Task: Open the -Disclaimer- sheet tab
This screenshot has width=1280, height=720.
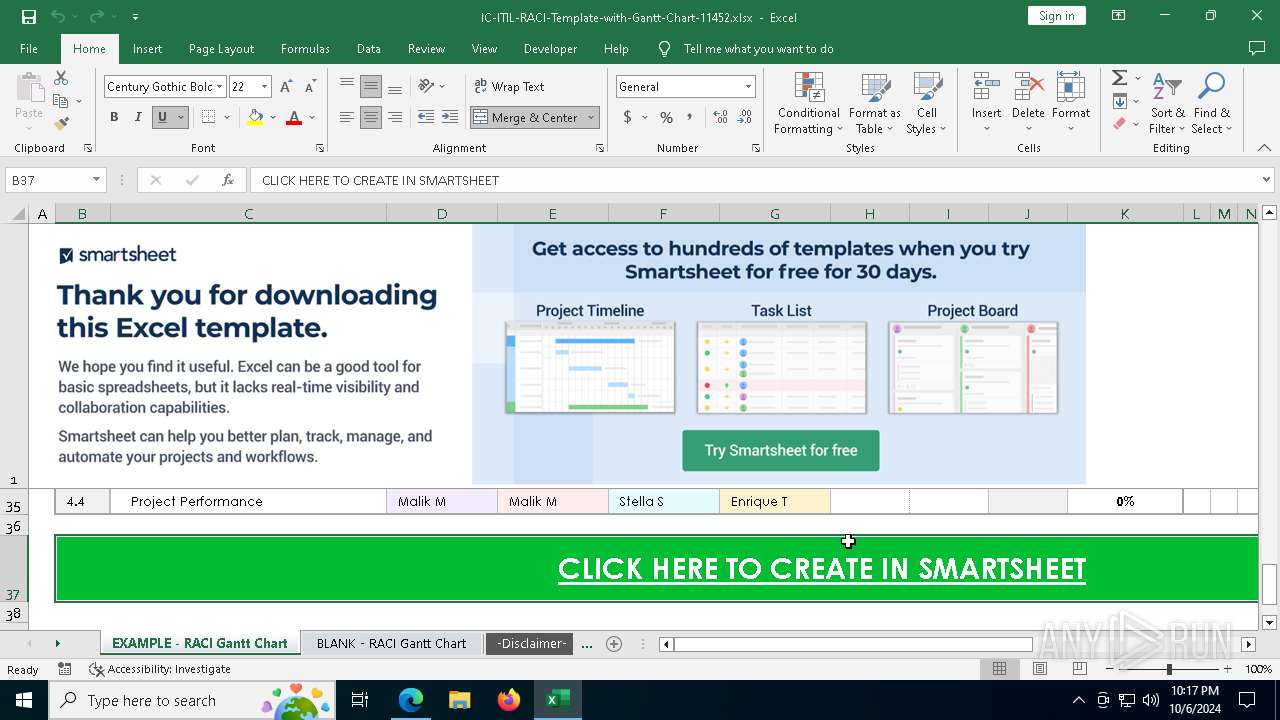Action: click(532, 643)
